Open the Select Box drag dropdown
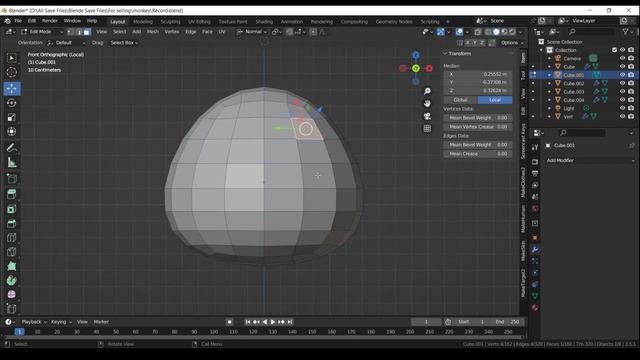Viewport: 640px width, 360px height. [124, 43]
